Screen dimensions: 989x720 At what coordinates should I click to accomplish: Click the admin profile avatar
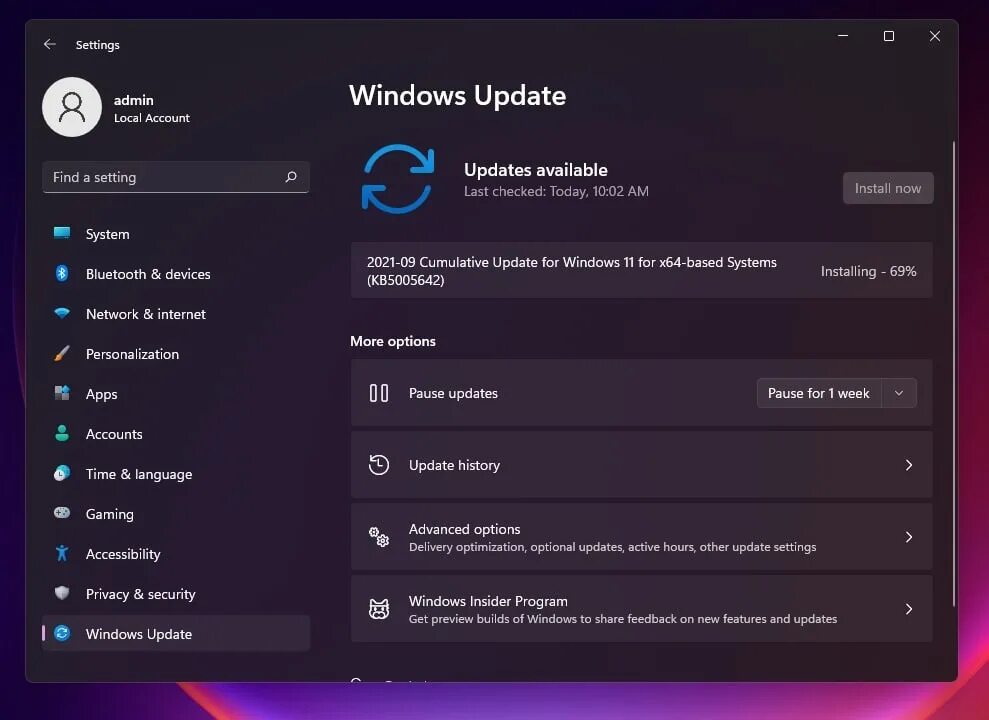point(72,107)
